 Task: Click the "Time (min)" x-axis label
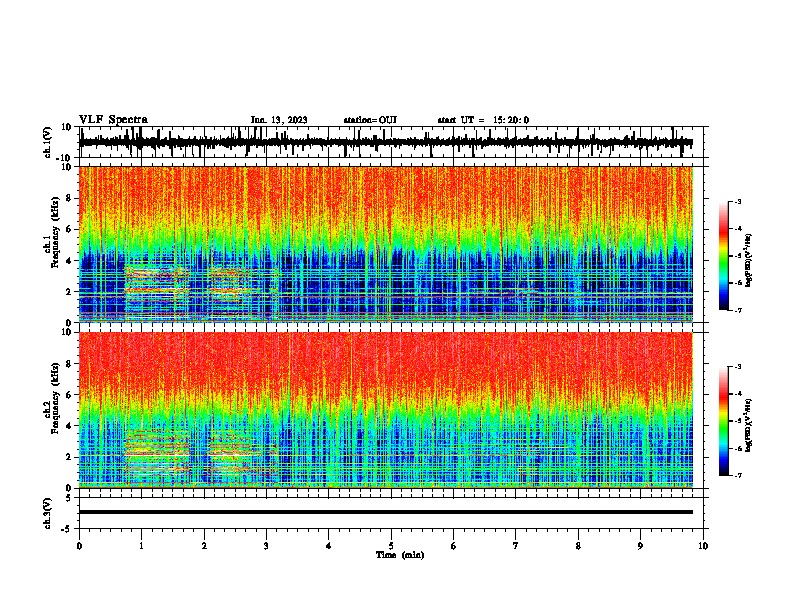(x=400, y=555)
